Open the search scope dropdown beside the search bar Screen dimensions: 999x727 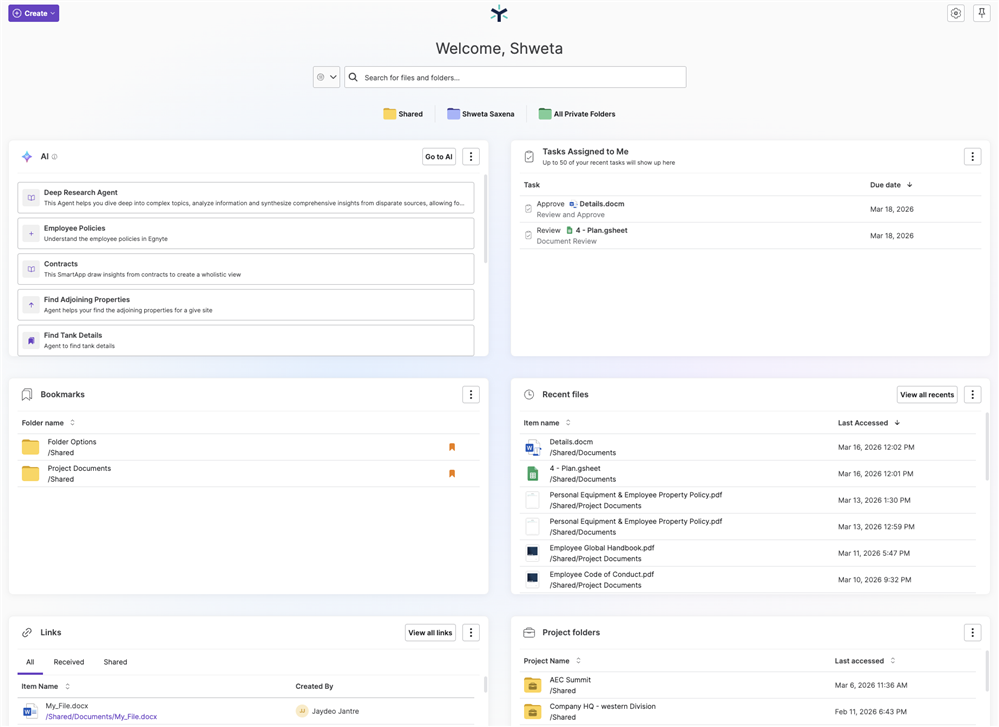point(326,77)
